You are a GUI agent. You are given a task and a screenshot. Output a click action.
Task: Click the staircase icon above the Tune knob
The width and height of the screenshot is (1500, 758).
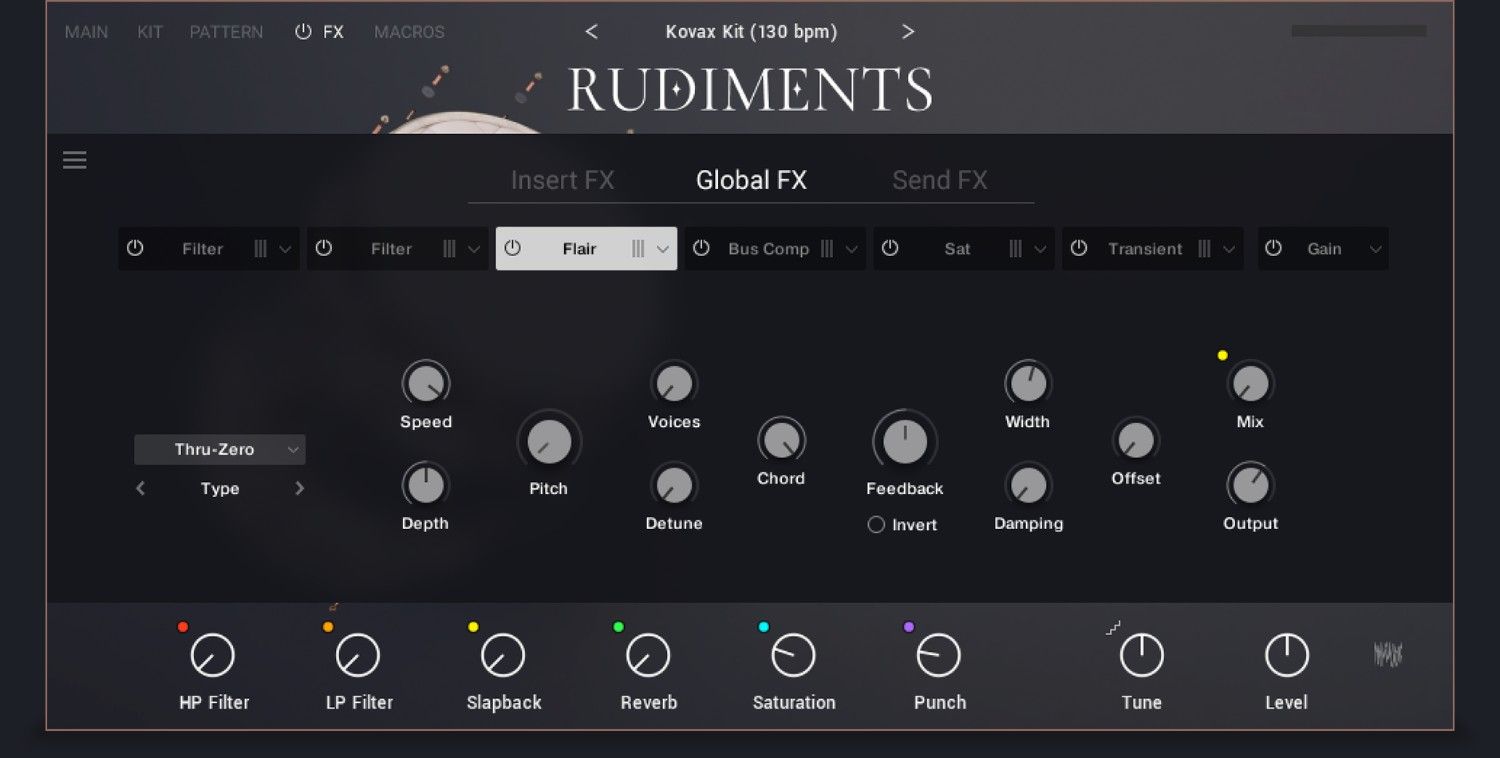coord(1113,626)
